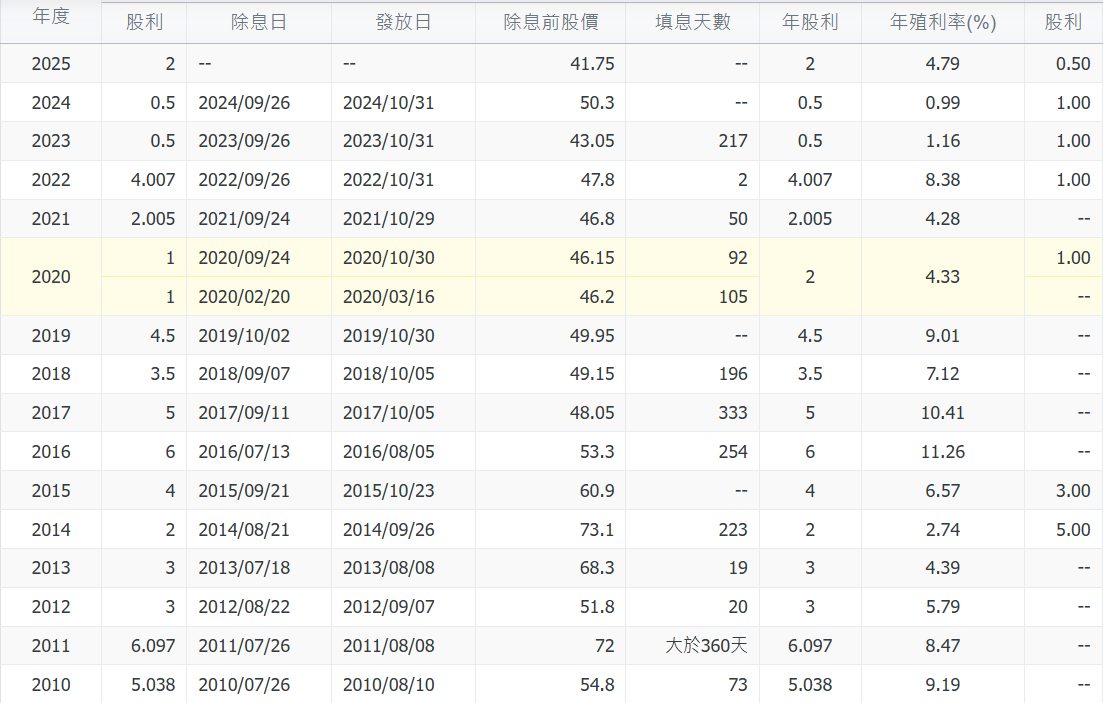Select the 2013 year cell

point(51,568)
